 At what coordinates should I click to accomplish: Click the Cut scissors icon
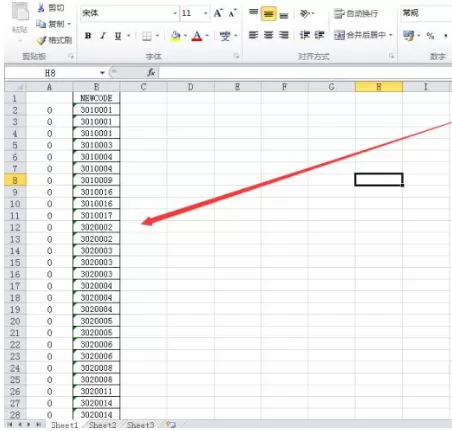point(41,8)
